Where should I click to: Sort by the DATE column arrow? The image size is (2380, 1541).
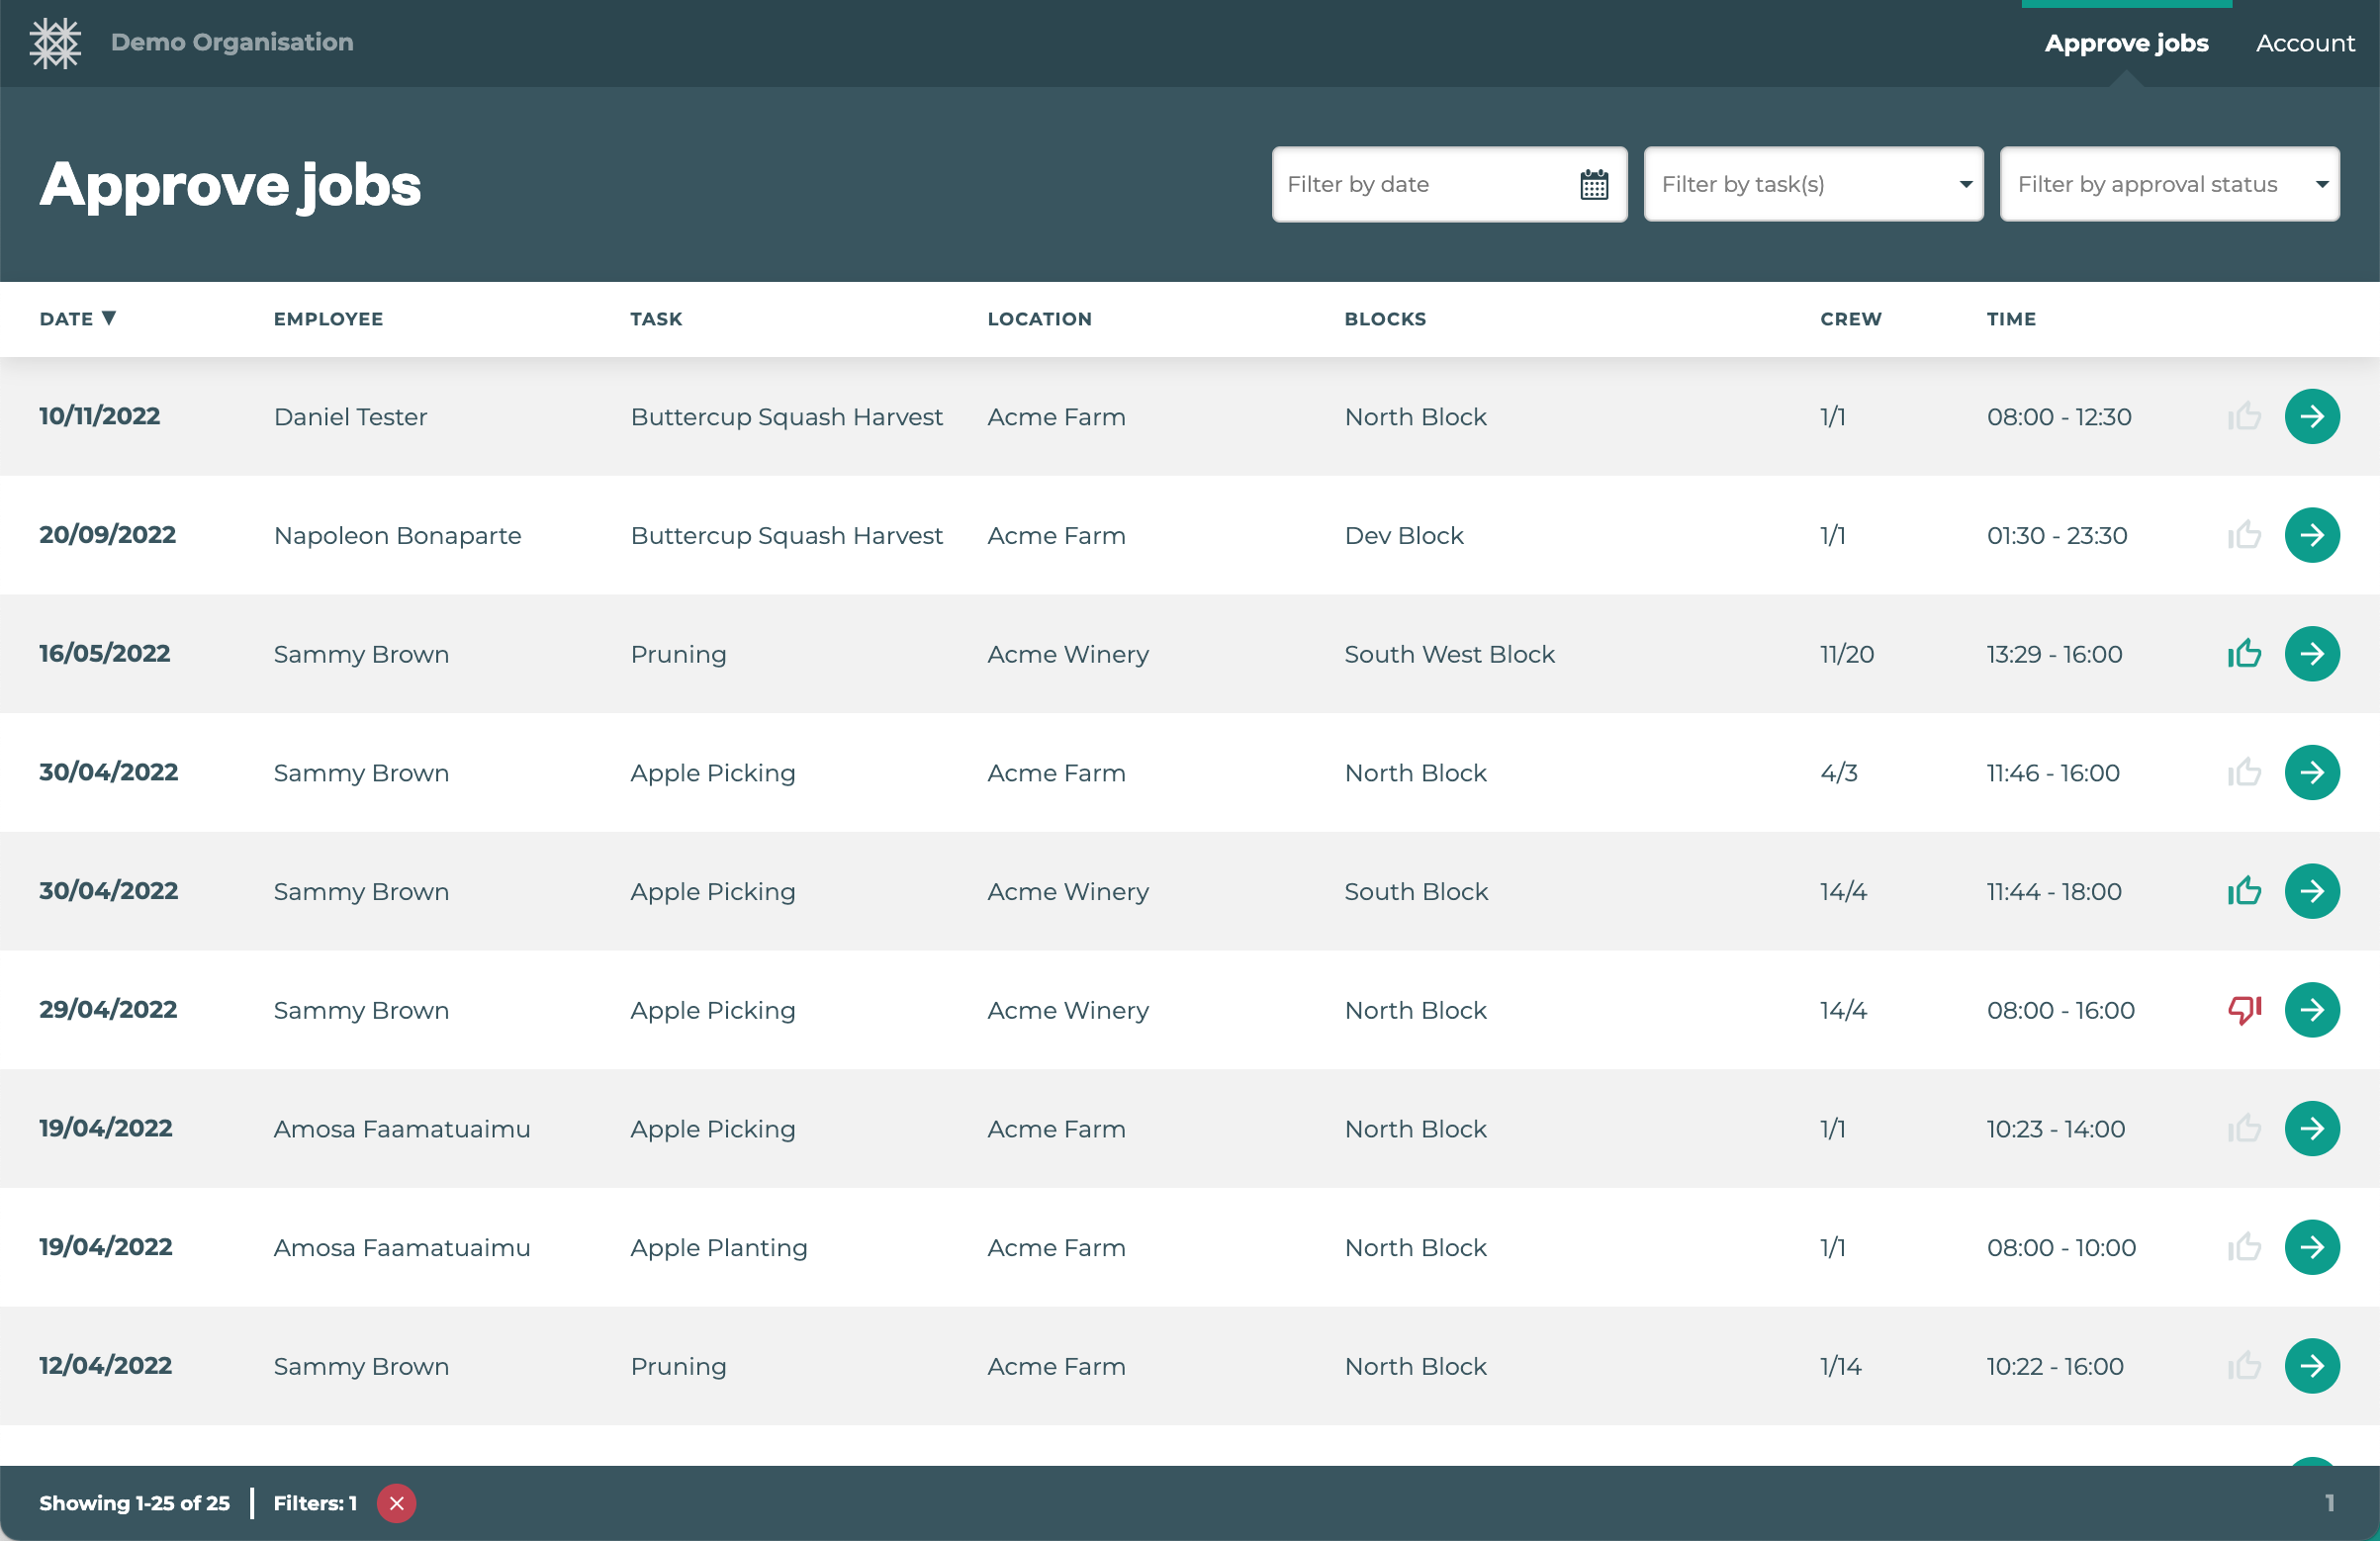(x=109, y=318)
